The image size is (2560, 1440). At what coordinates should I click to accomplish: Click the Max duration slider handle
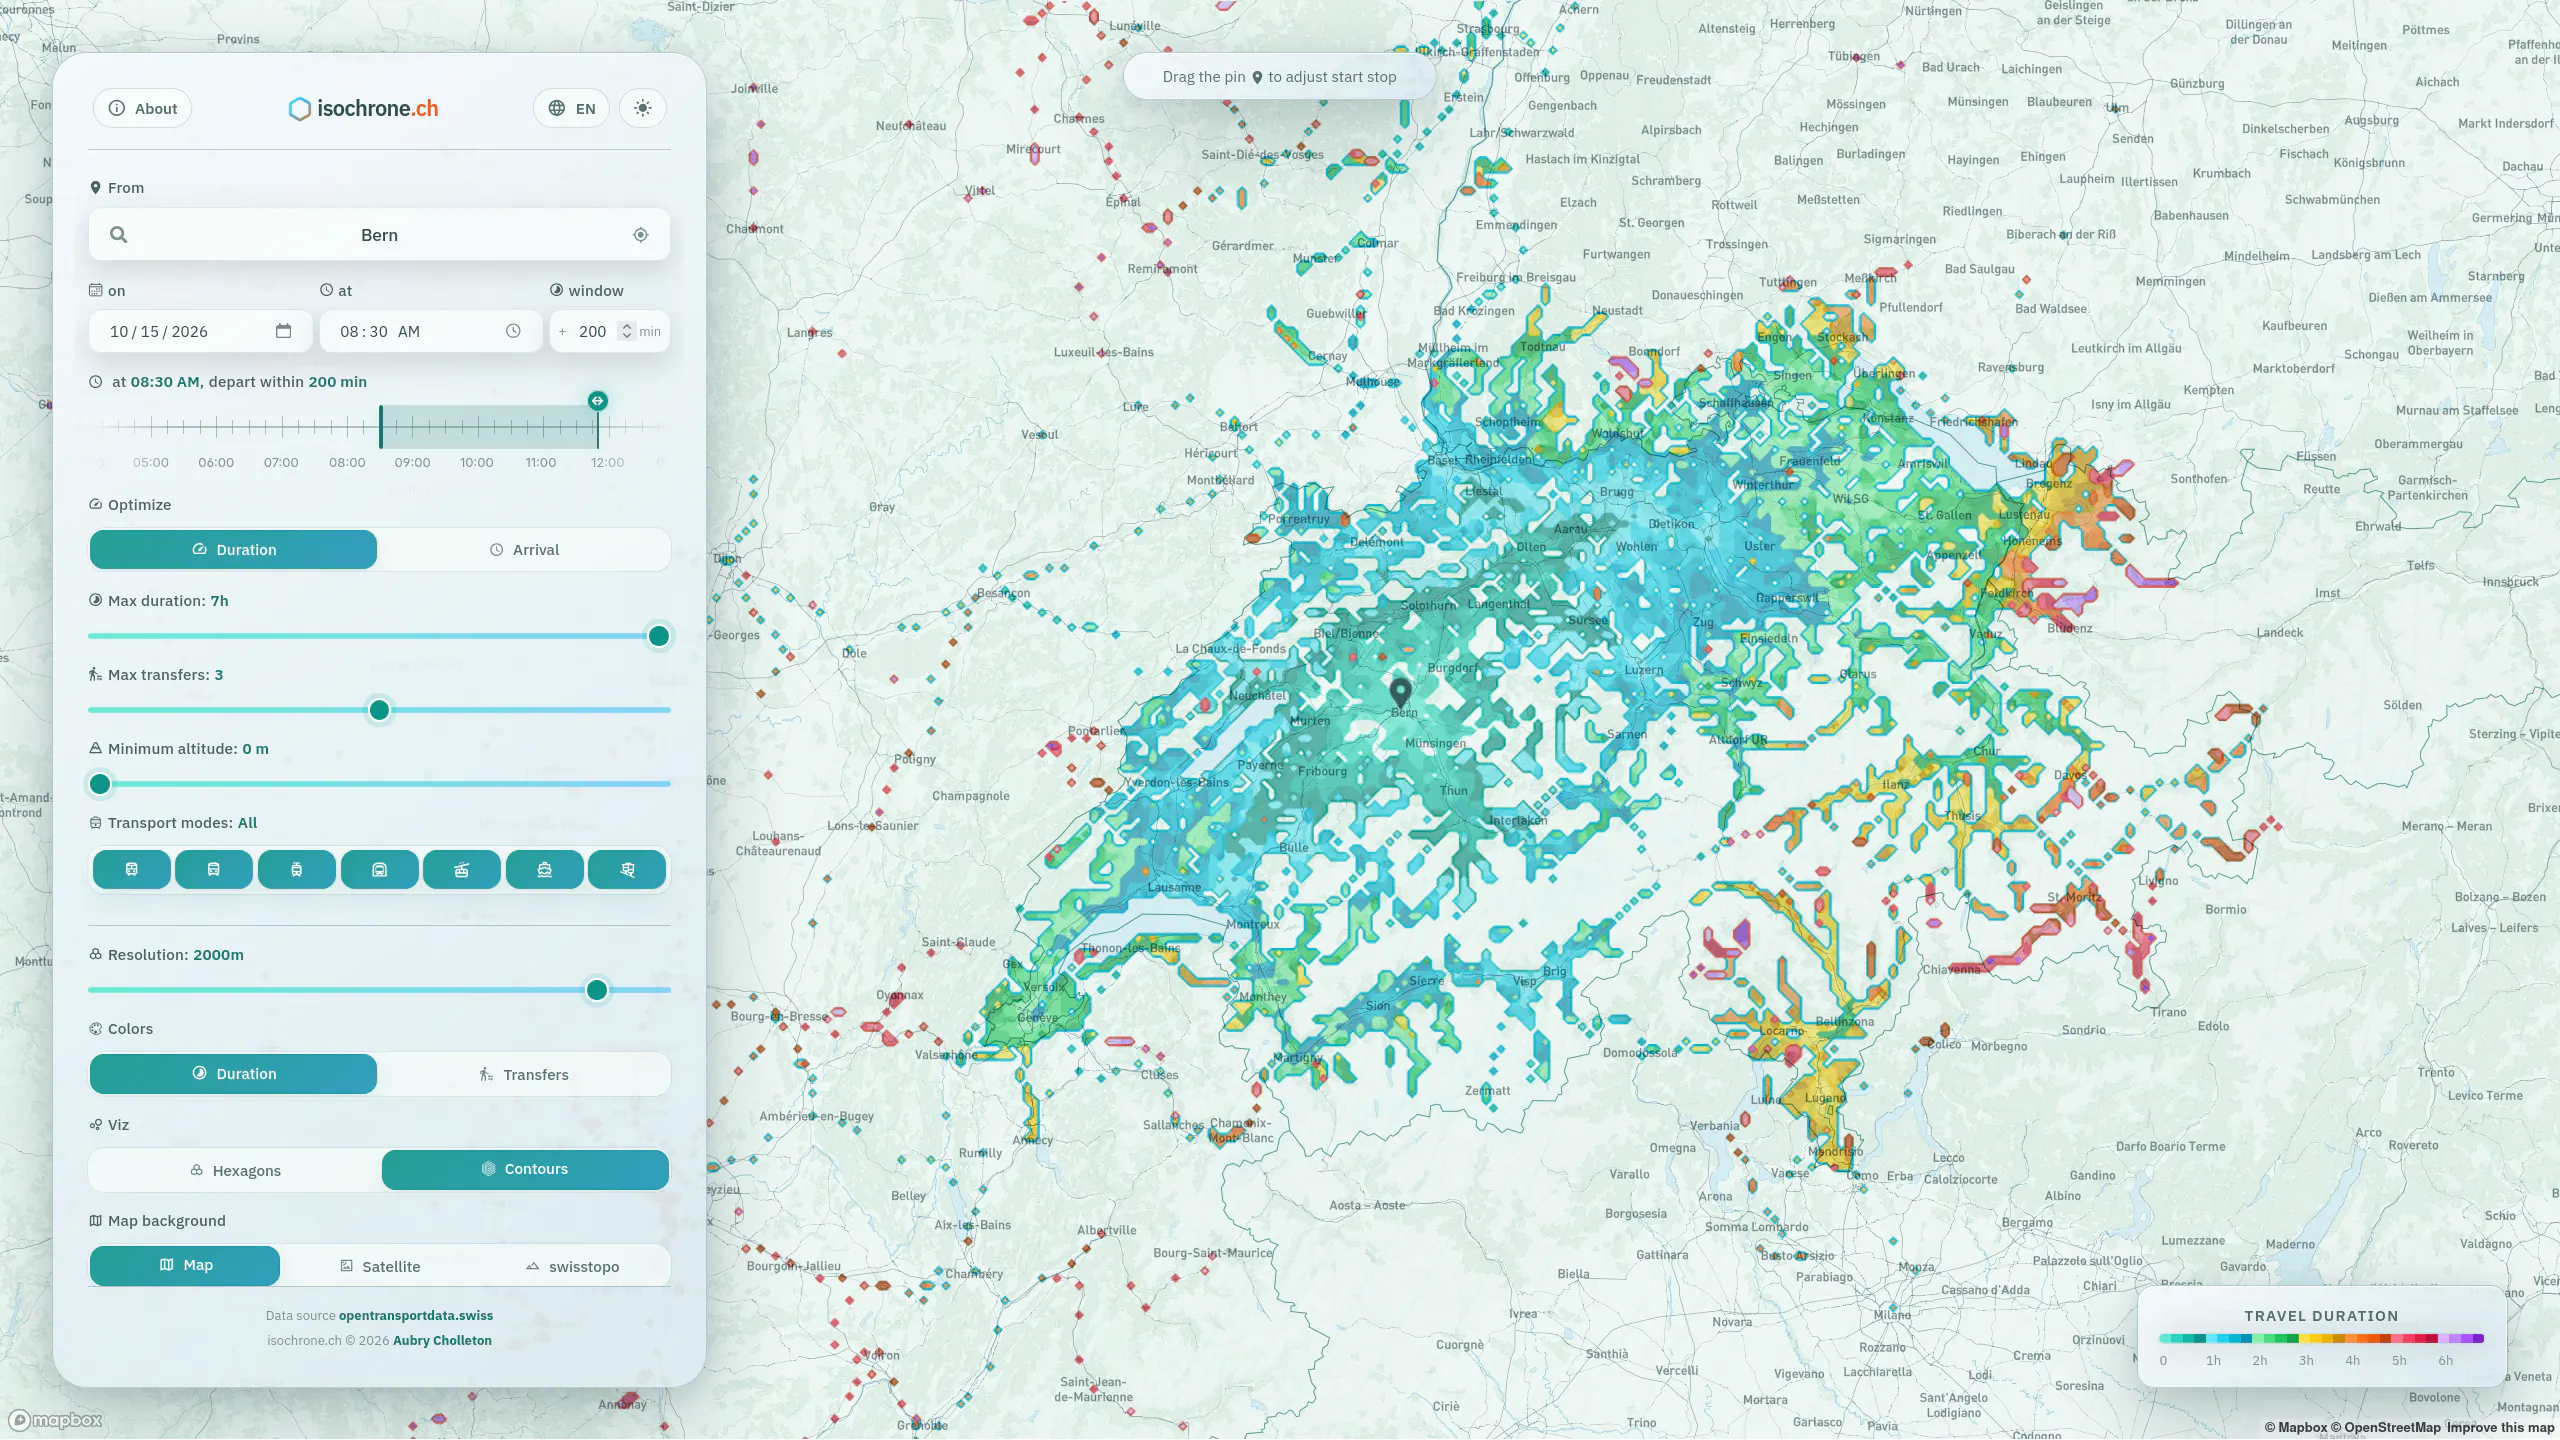pos(659,636)
